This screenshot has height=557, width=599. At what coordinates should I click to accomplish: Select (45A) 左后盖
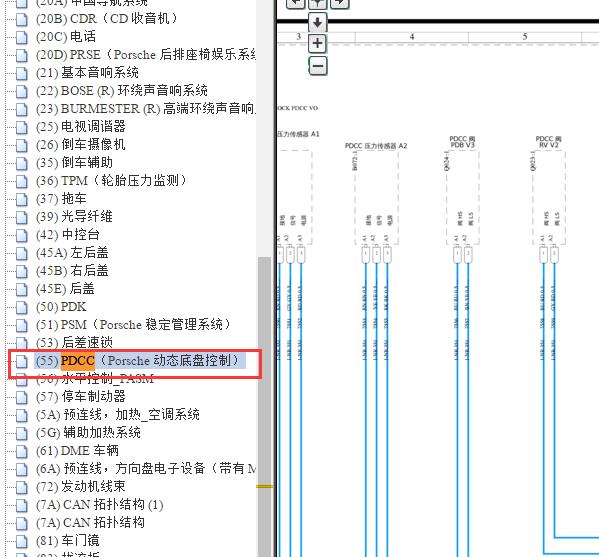click(x=72, y=252)
